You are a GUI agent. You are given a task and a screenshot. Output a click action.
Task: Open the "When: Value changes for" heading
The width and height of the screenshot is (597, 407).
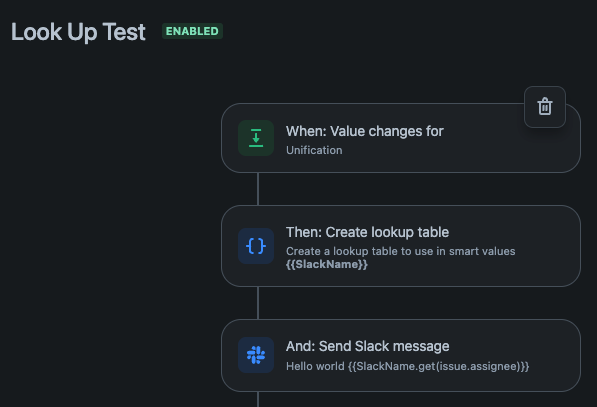365,131
